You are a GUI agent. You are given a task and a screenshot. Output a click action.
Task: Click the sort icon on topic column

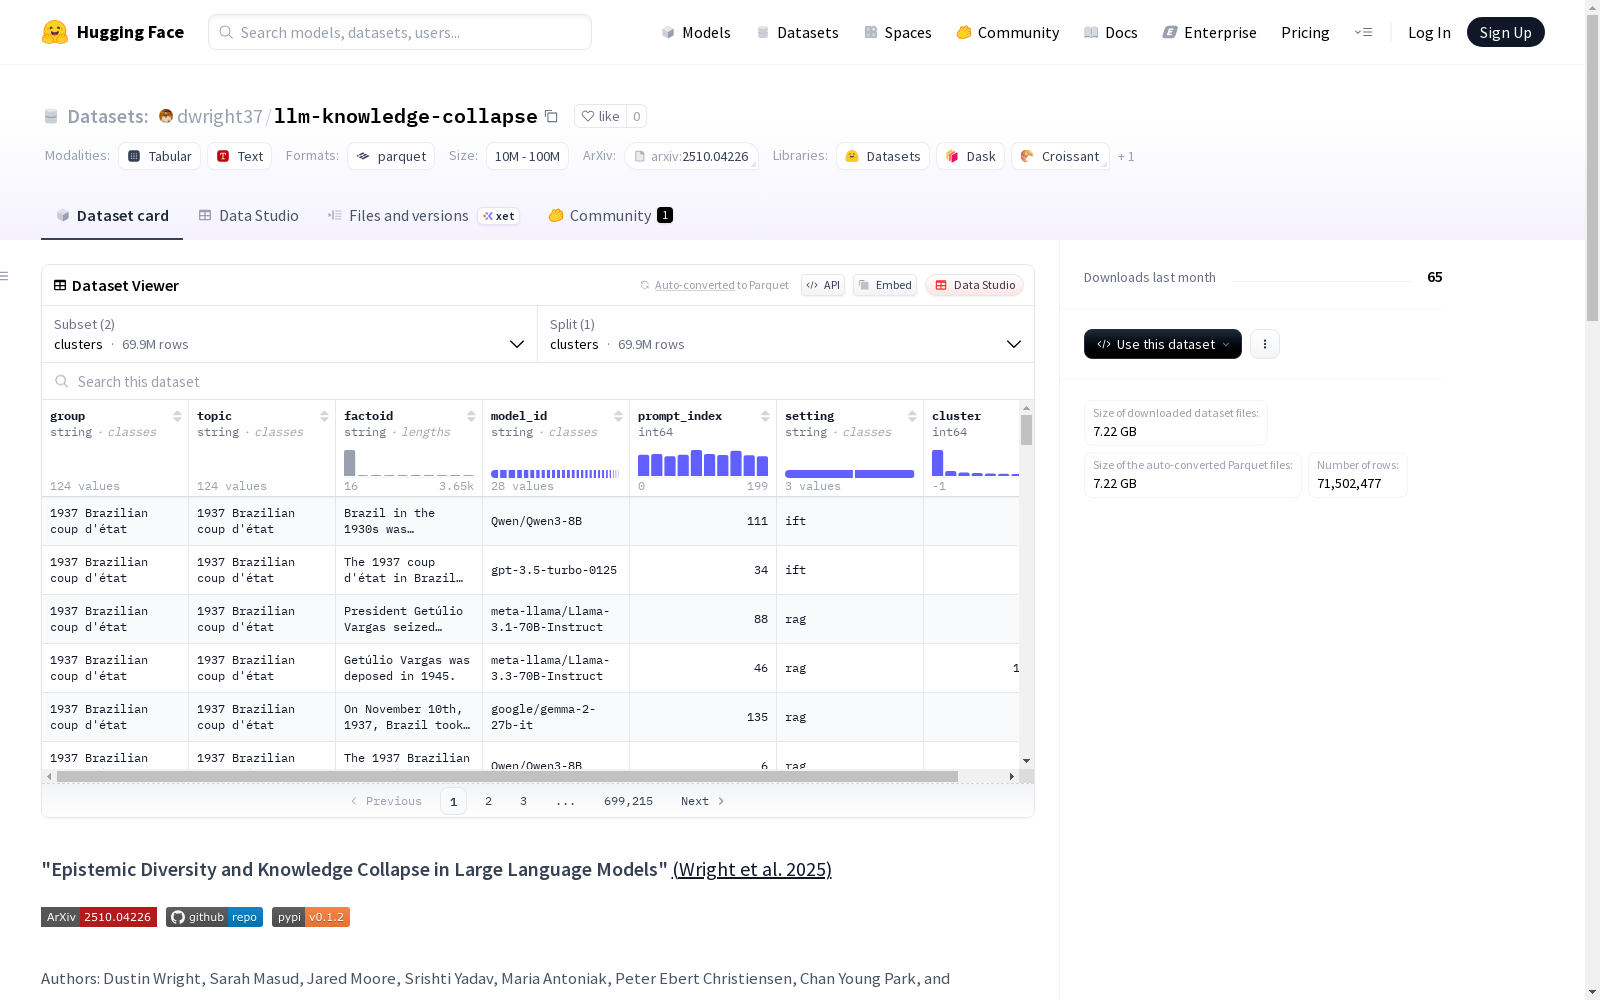pyautogui.click(x=324, y=416)
